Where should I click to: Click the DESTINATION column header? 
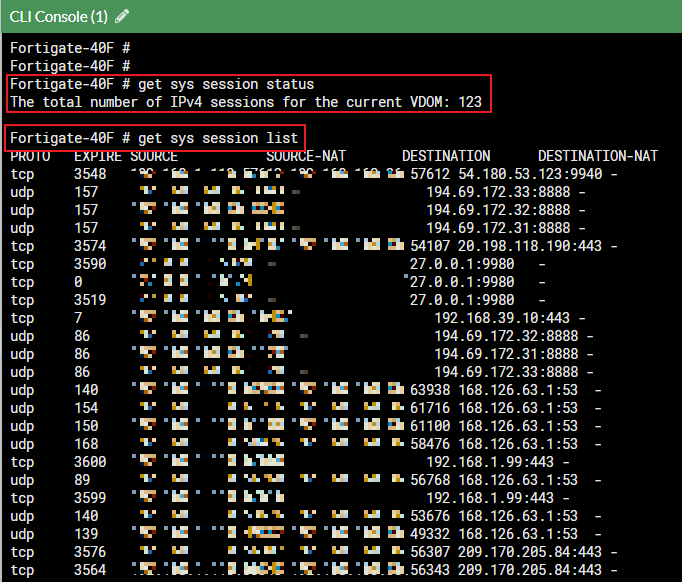(446, 156)
